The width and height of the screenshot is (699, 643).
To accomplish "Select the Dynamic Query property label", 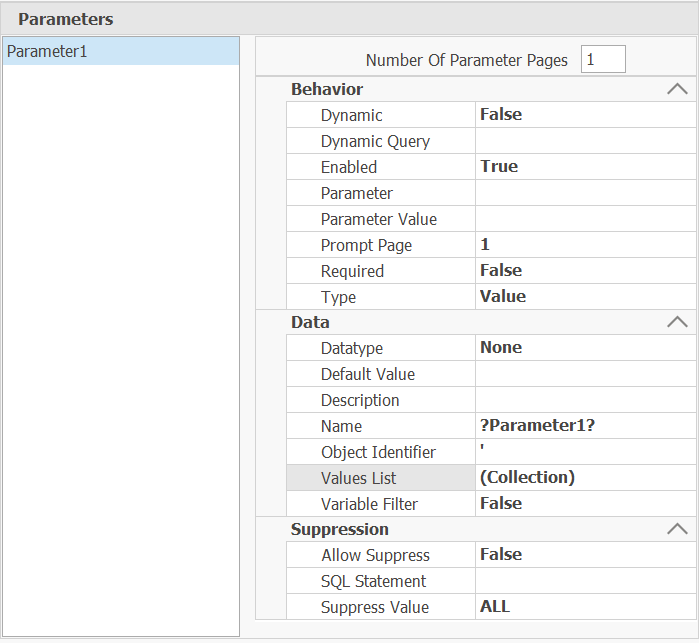I will (x=375, y=142).
